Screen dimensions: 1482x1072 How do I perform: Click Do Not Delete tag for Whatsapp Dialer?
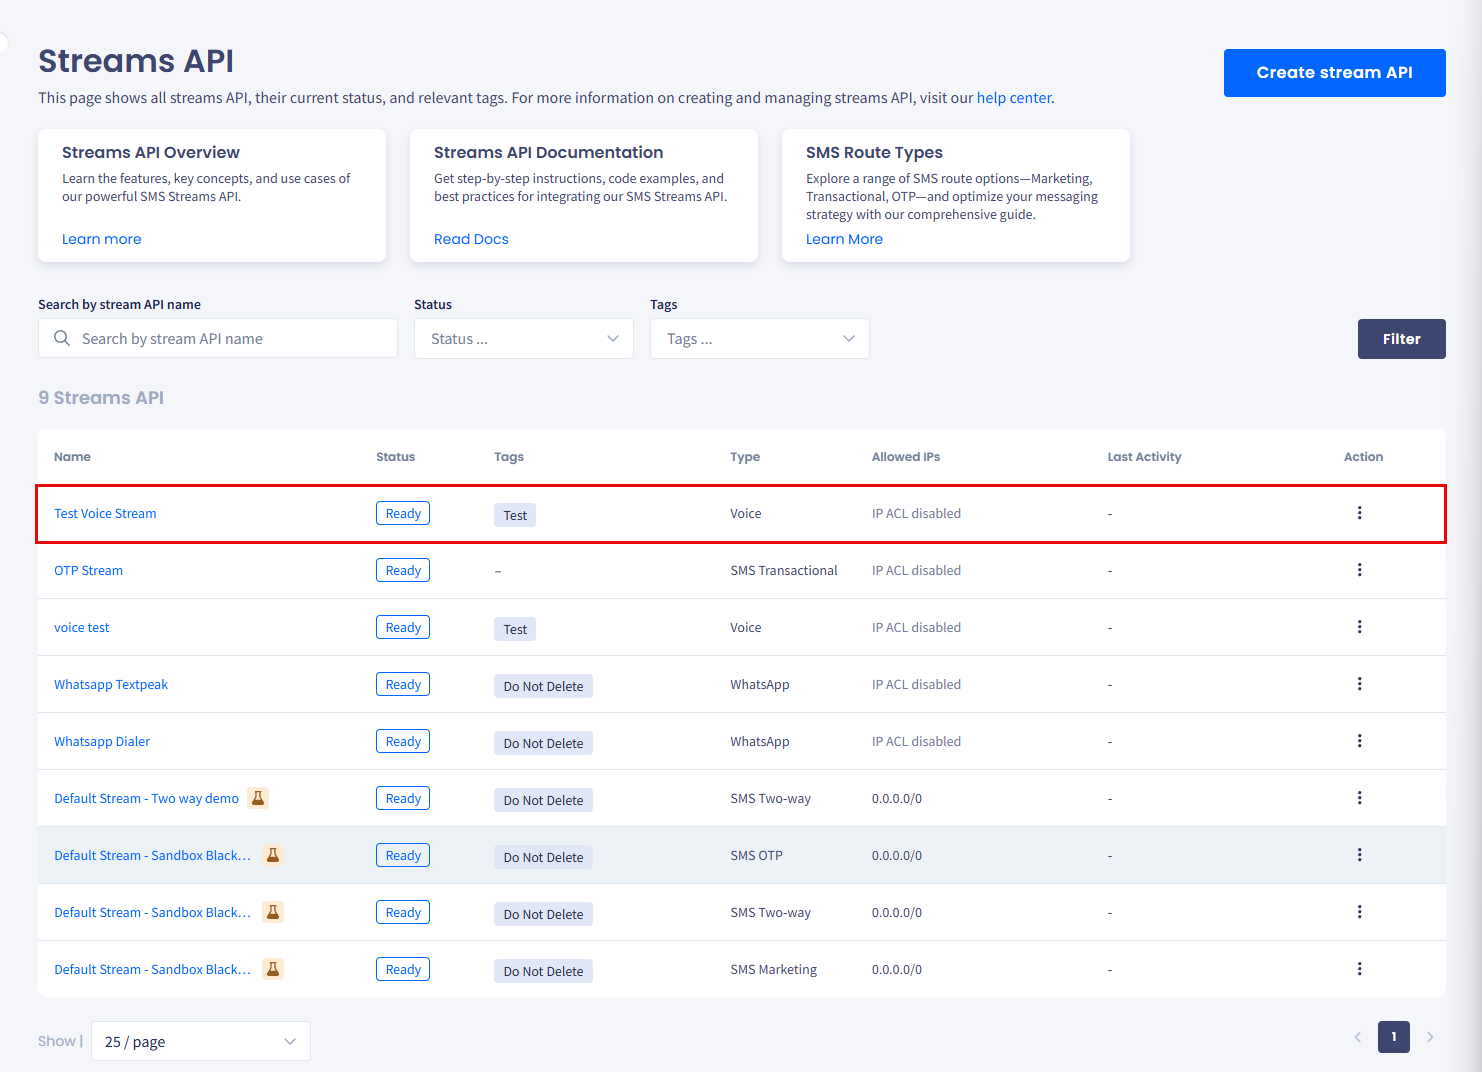543,743
